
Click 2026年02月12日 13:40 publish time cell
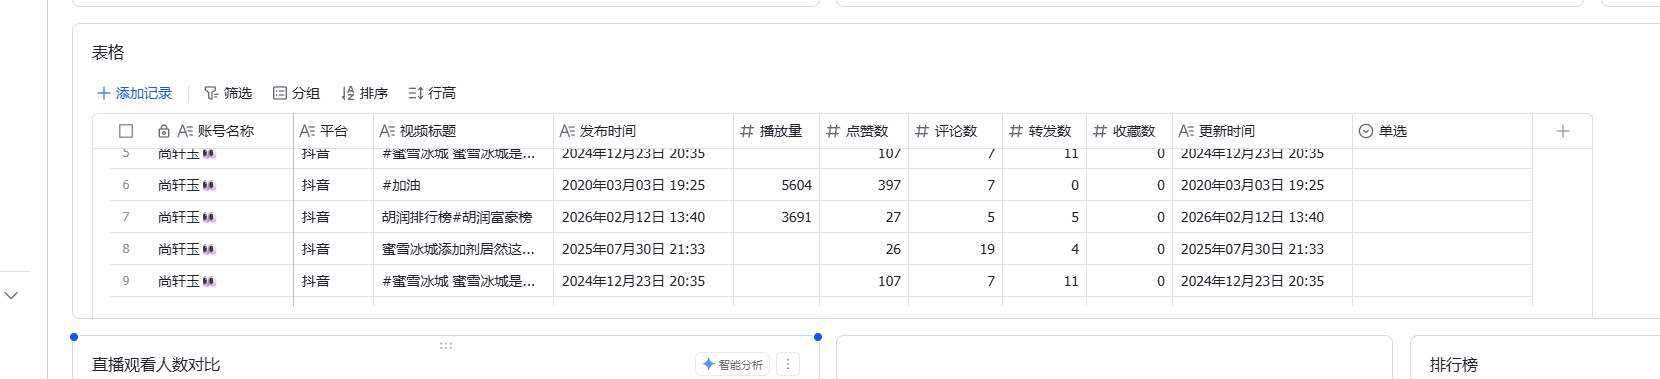tap(644, 217)
